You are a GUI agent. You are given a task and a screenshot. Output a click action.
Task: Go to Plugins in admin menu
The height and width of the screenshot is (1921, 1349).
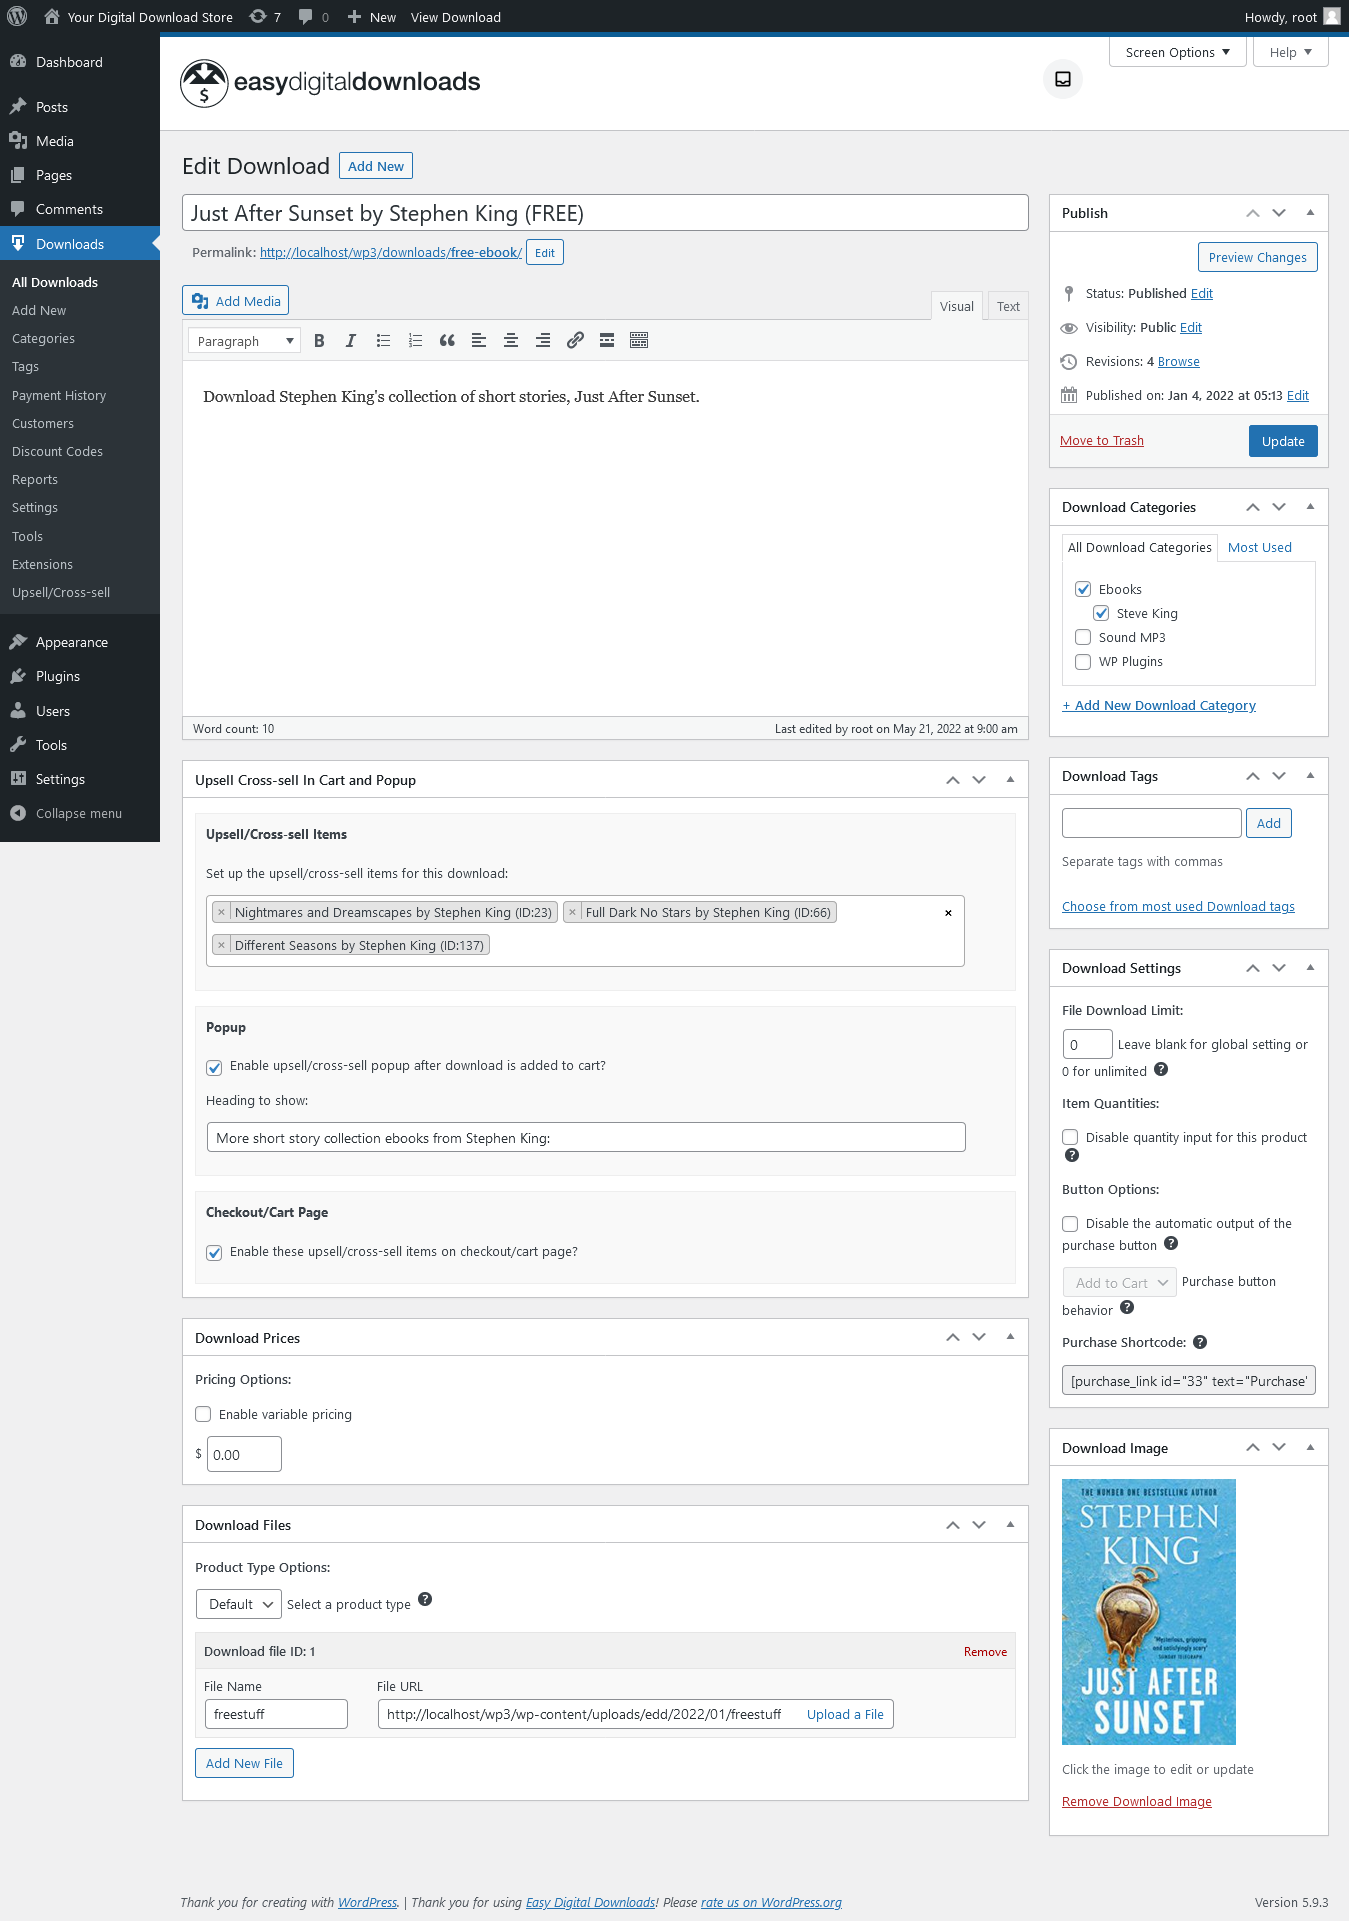(x=58, y=676)
